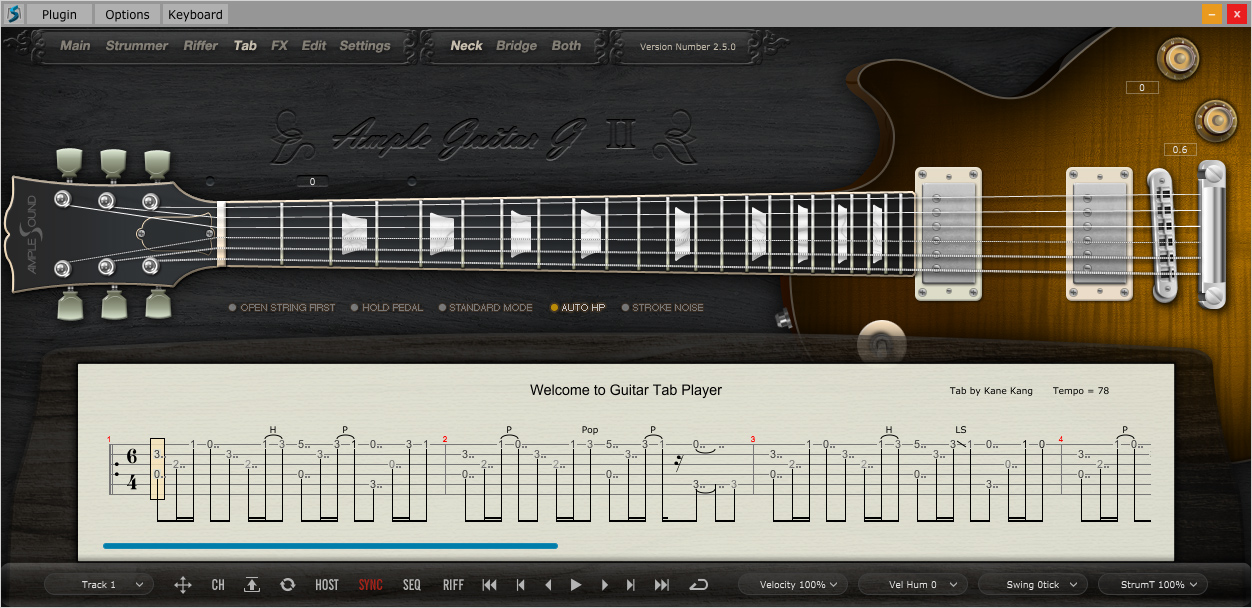
Task: Open the Keyboard menu
Action: click(196, 14)
